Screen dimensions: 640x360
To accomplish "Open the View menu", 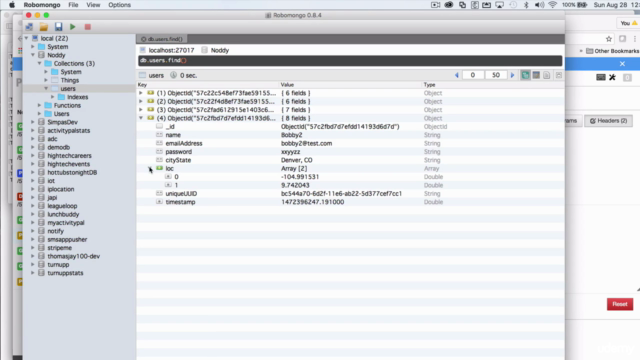I will pos(93,5).
